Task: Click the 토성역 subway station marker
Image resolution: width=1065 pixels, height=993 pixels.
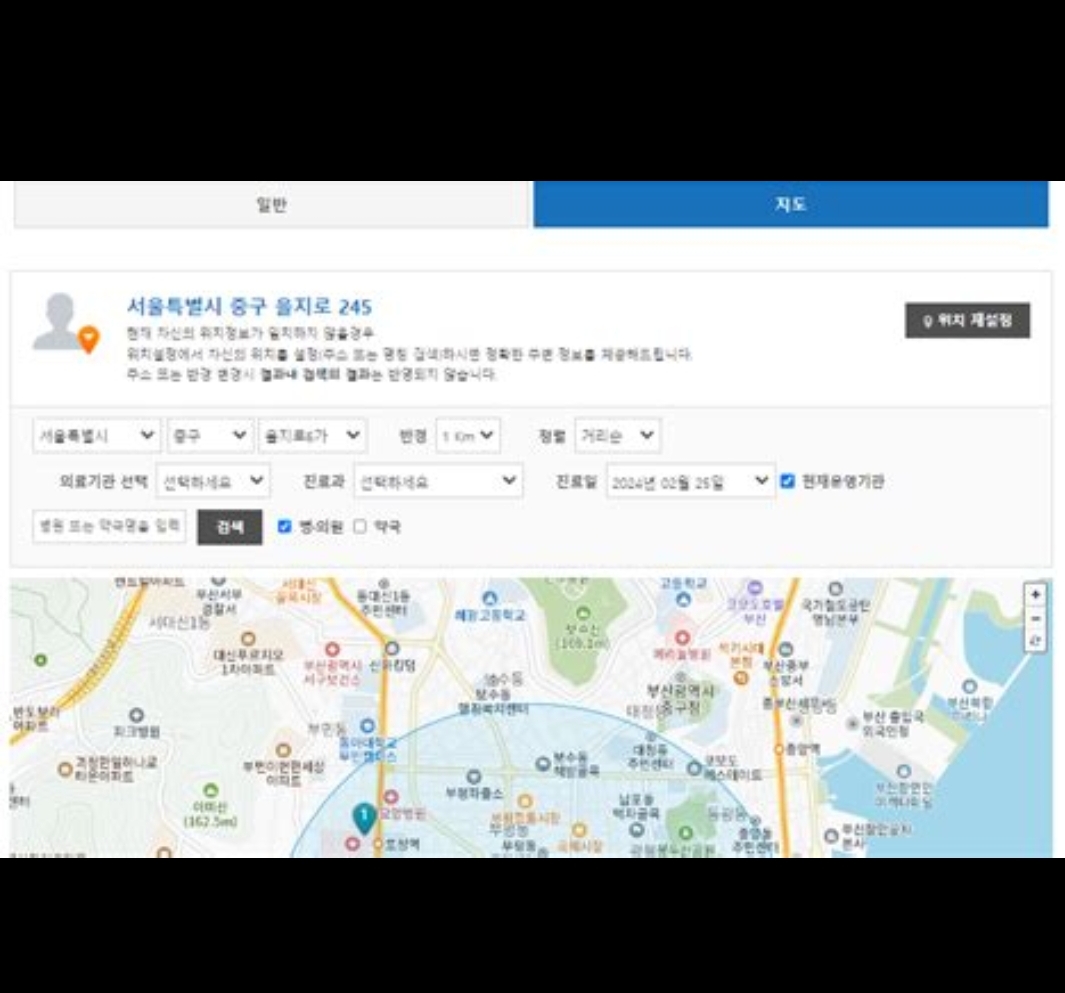Action: click(x=378, y=844)
